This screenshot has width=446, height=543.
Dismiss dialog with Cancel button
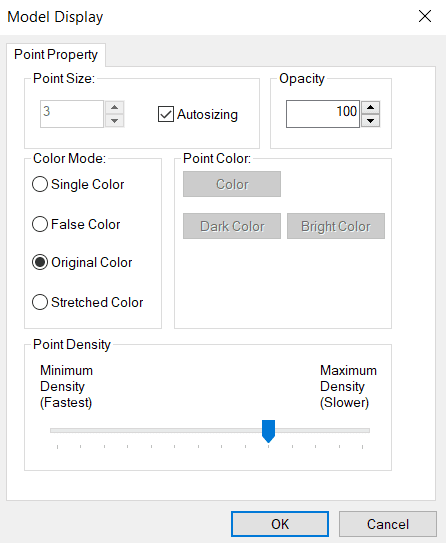388,524
